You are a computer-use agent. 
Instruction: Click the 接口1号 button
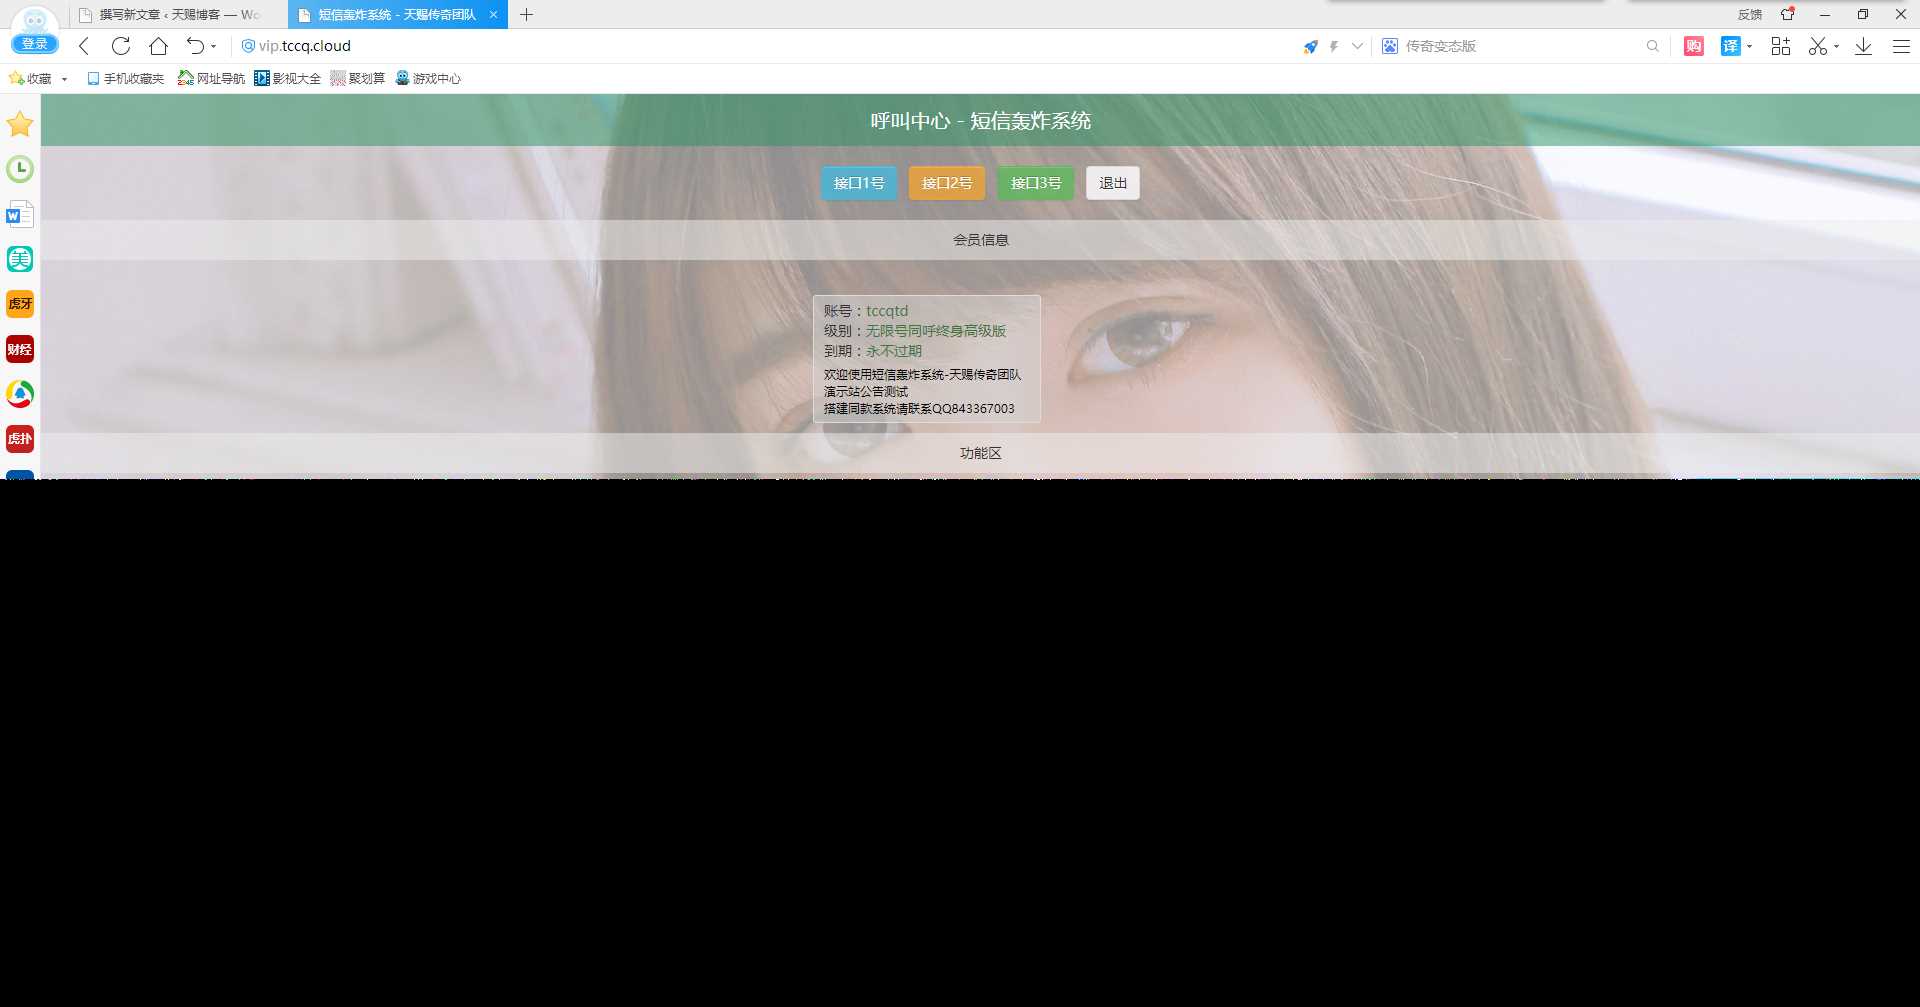tap(858, 183)
